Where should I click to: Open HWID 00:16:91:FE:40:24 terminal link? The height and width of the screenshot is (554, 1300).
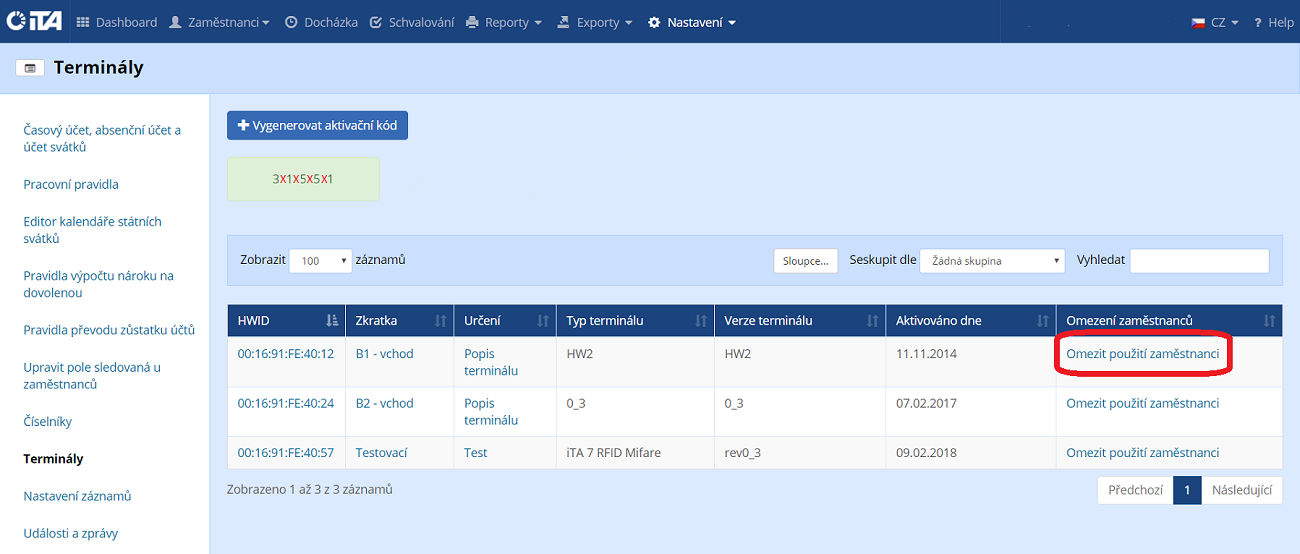tap(285, 404)
